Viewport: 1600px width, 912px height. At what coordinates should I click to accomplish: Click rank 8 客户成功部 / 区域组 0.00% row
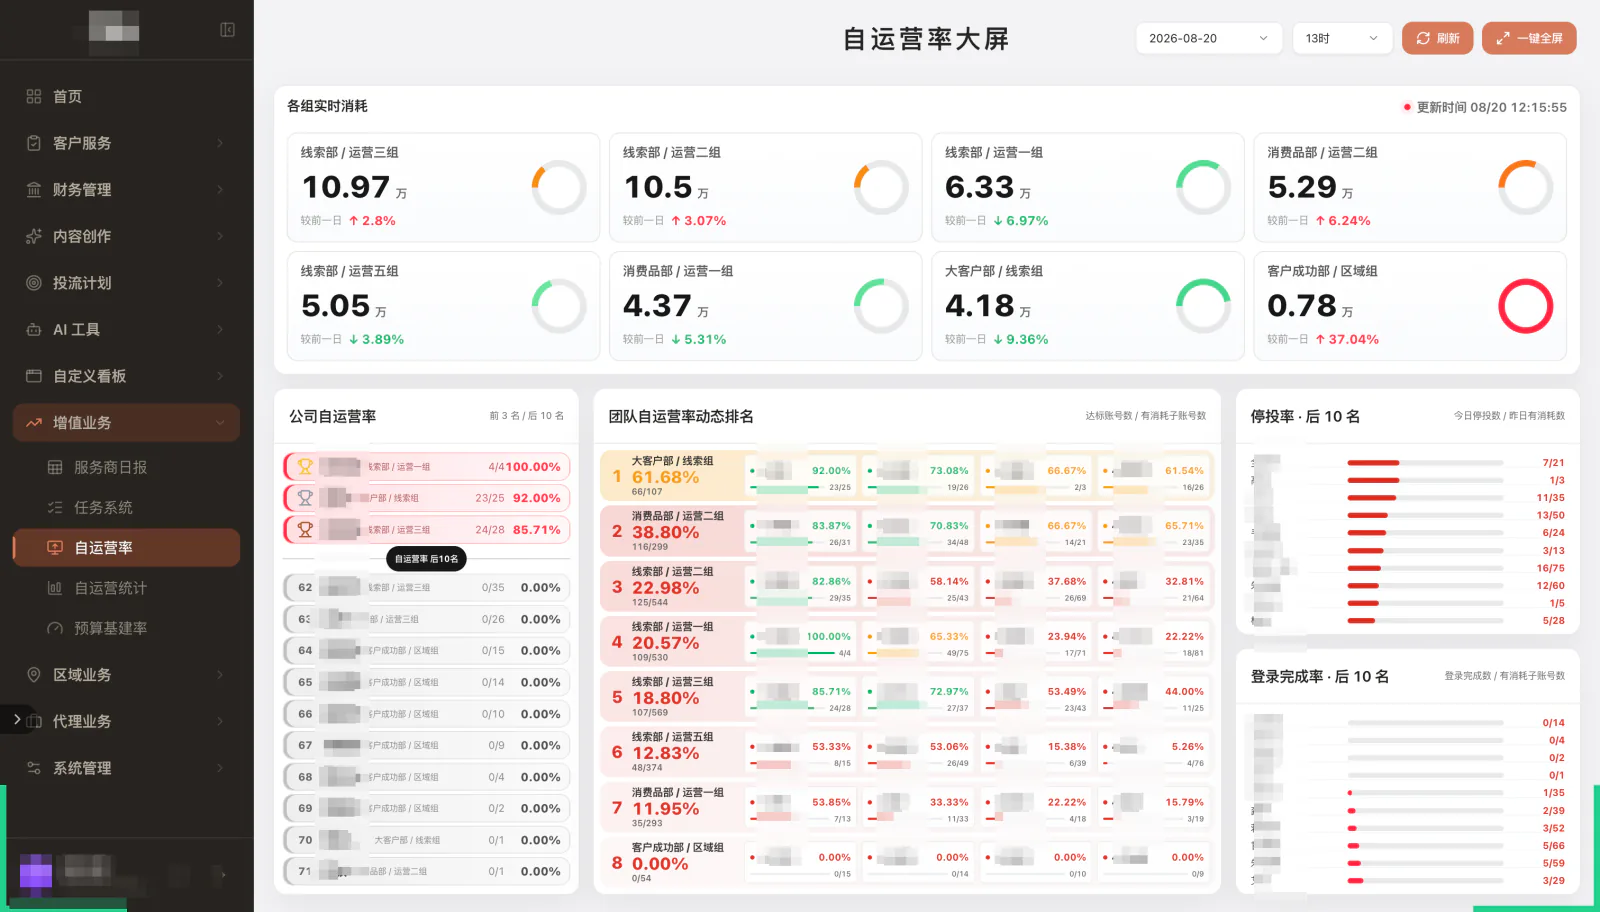[907, 862]
